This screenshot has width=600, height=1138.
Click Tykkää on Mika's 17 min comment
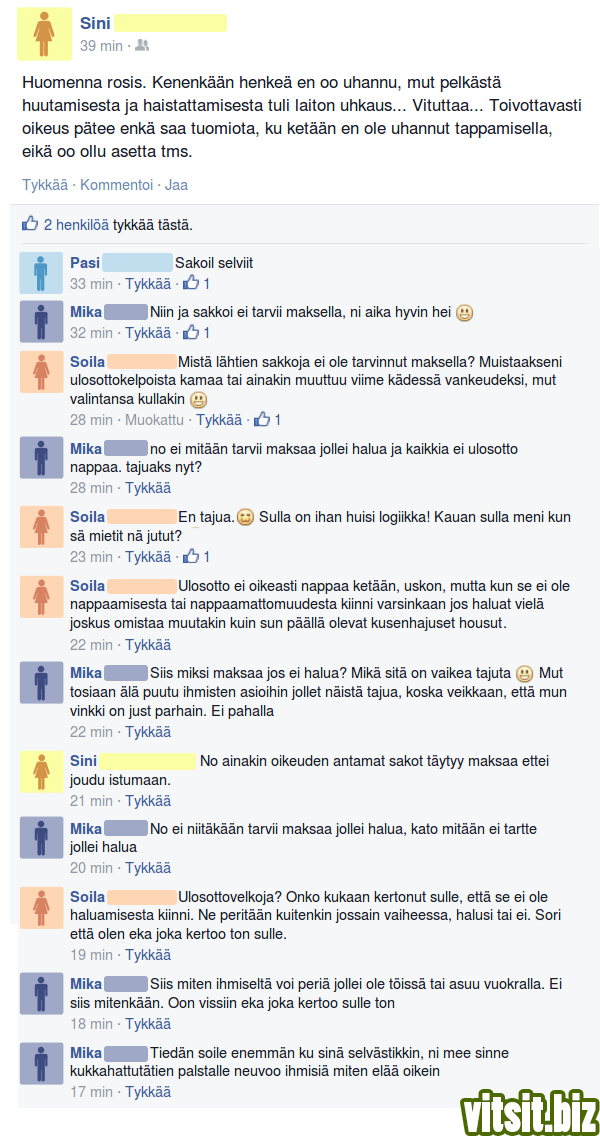pos(148,1092)
